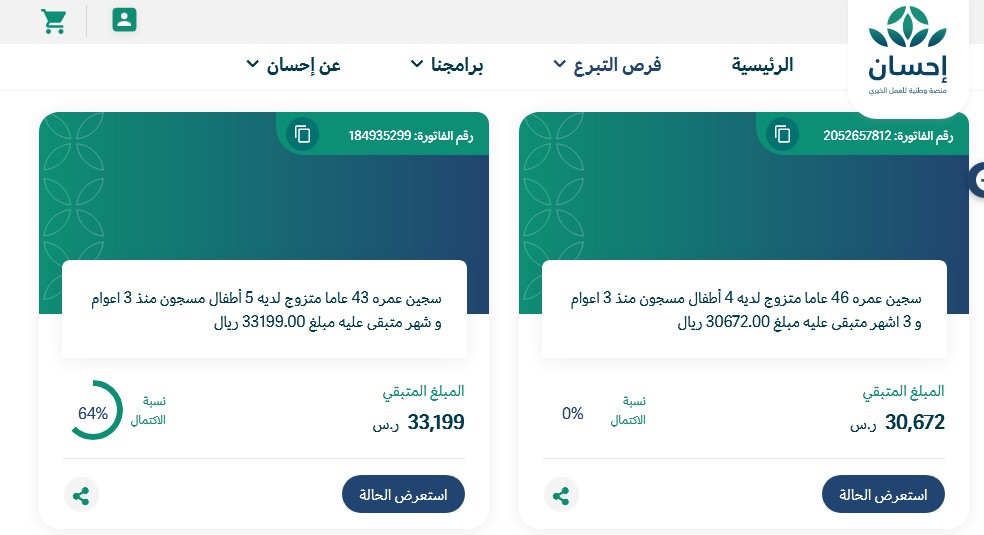984x535 pixels.
Task: Click استعرض الحالة for the 43-year-old prisoner
Action: pyautogui.click(x=403, y=494)
